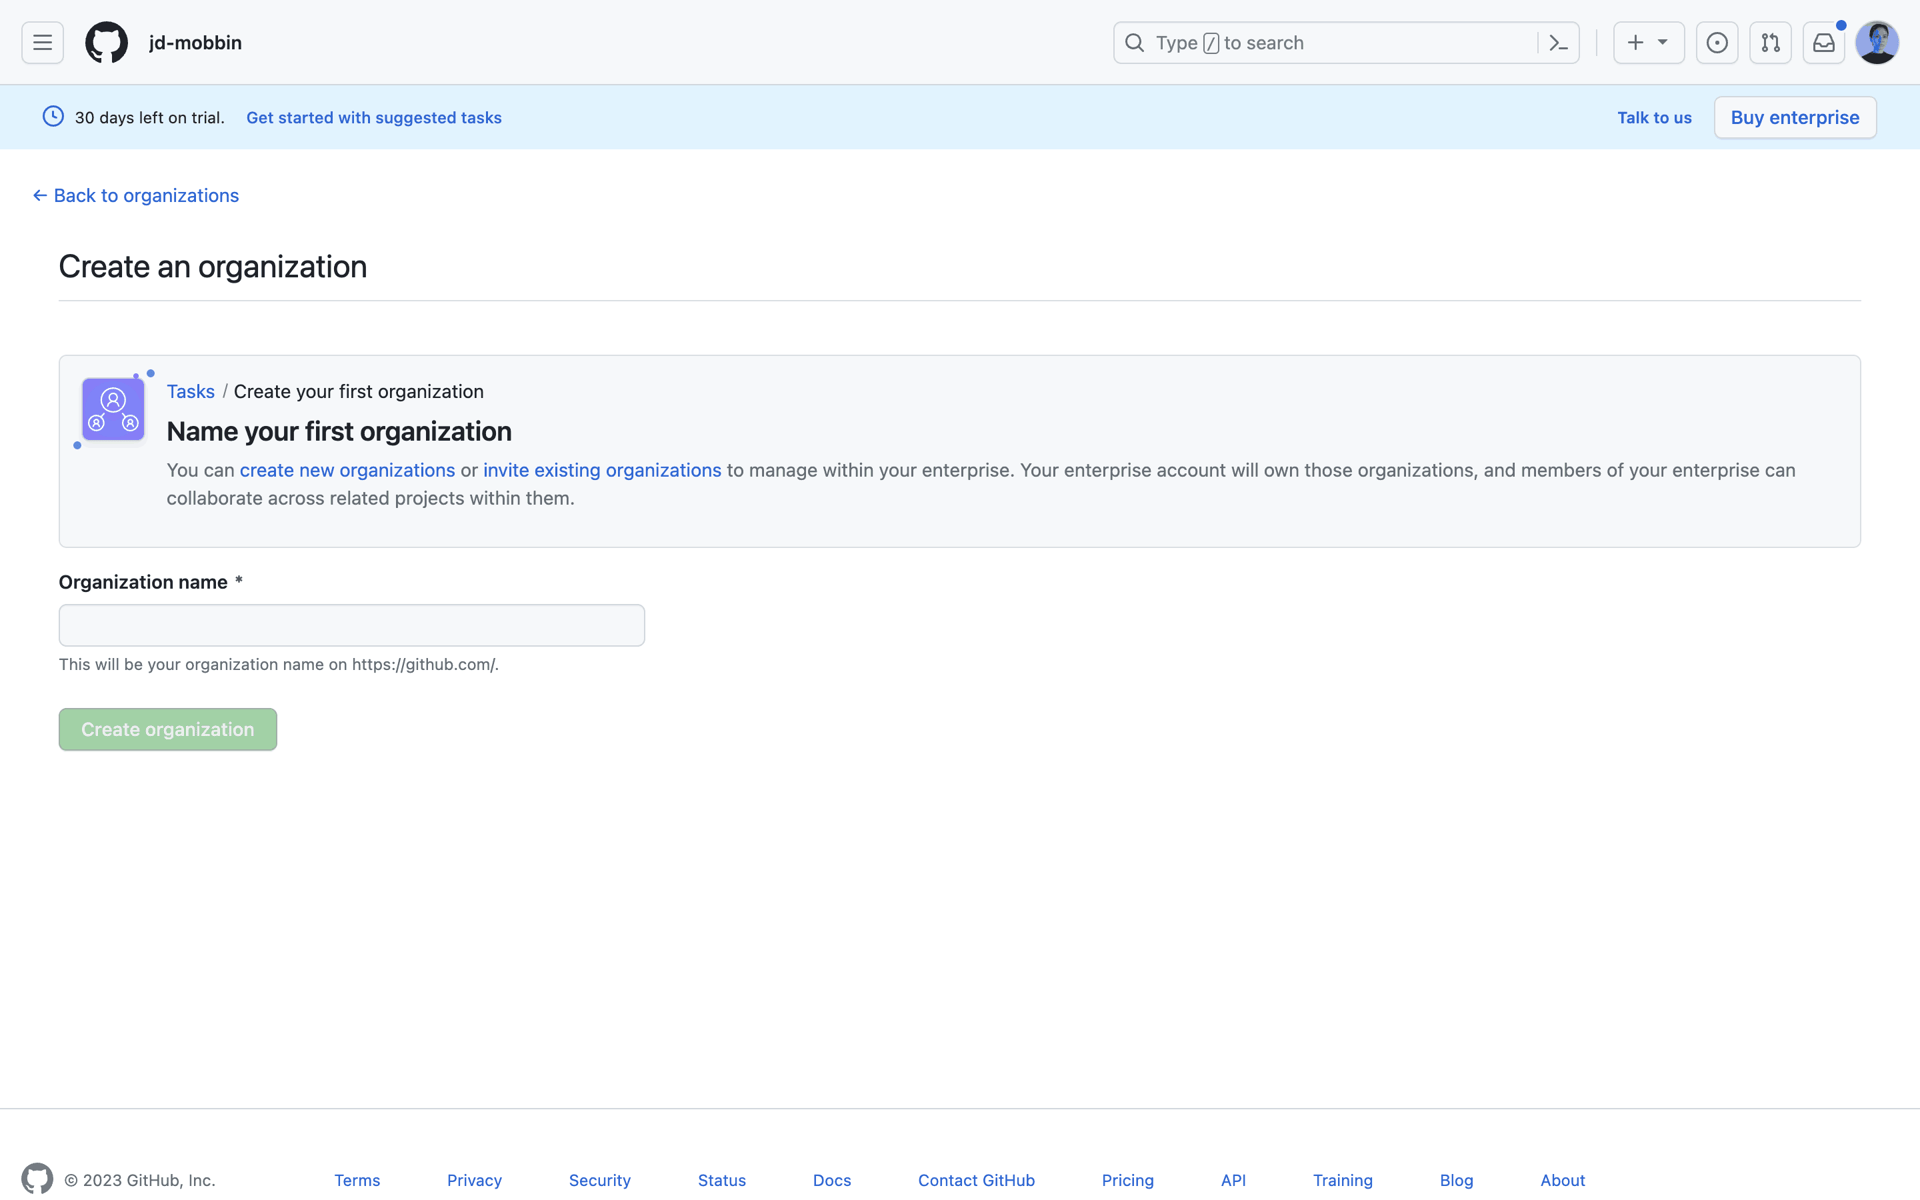Open the Pull requests icon
1920x1200 pixels.
coord(1770,42)
